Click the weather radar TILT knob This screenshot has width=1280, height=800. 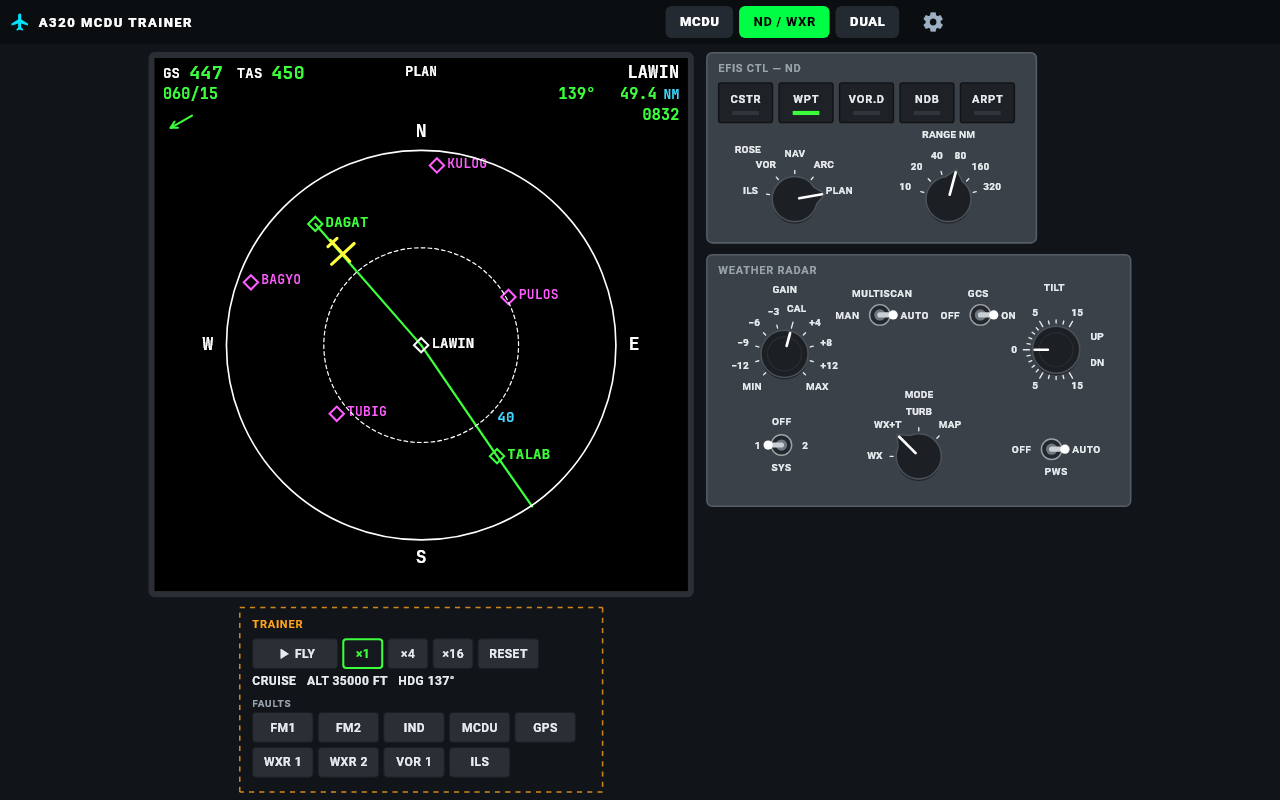coord(1056,350)
